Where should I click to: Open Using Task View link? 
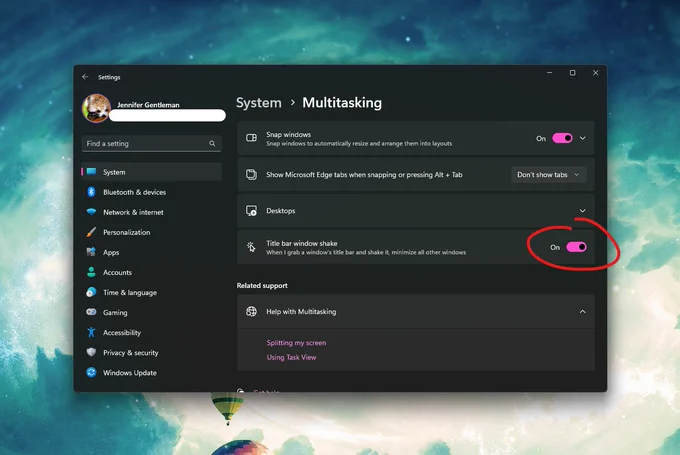[x=291, y=357]
